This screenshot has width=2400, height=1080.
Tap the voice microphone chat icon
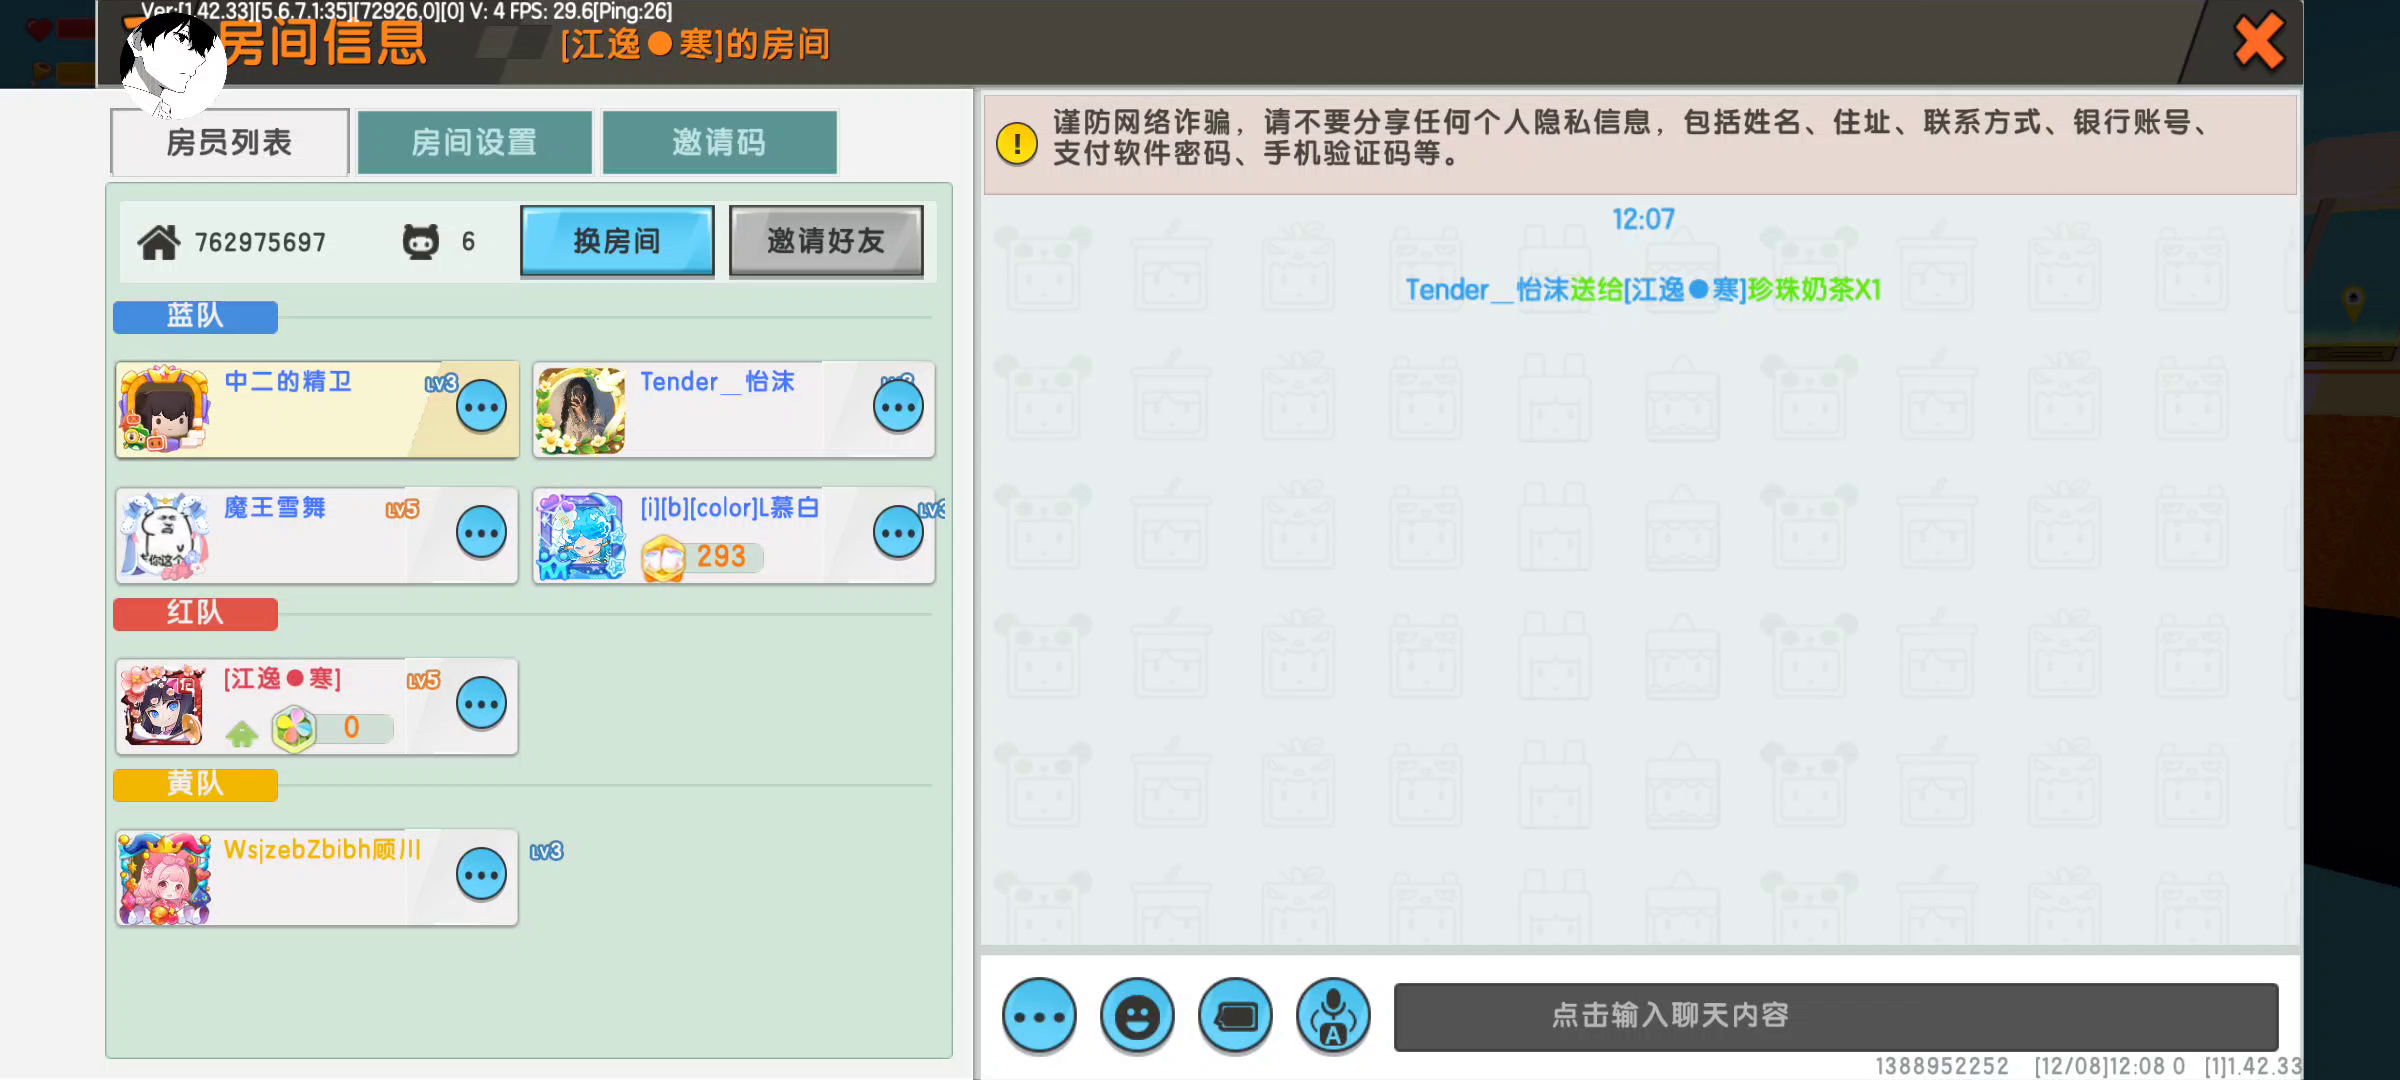[x=1333, y=1016]
